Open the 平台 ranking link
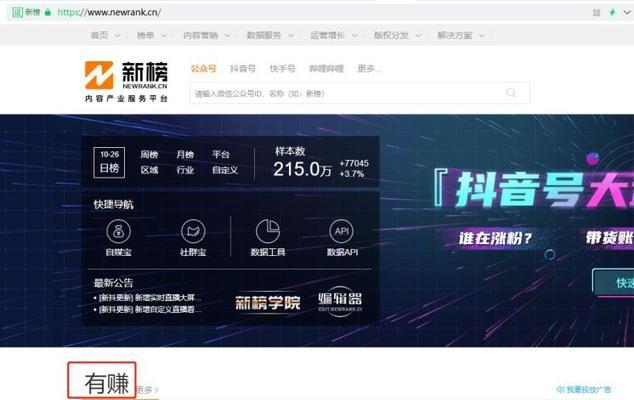 point(221,154)
